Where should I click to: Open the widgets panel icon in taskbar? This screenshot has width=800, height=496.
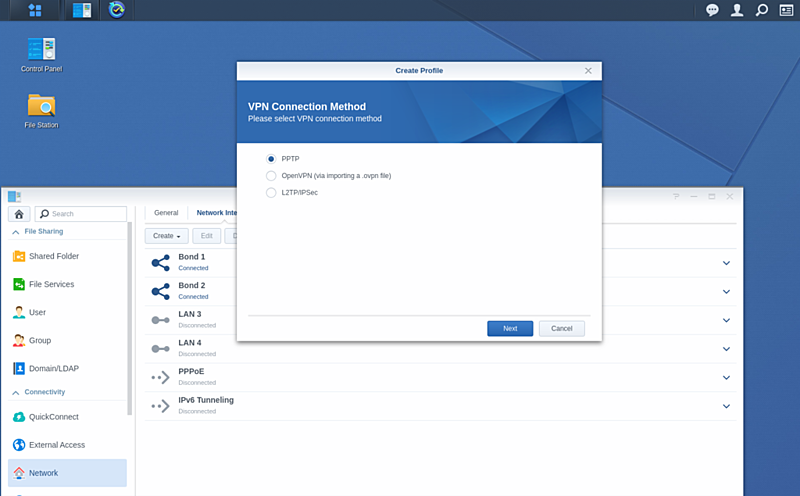tap(786, 10)
